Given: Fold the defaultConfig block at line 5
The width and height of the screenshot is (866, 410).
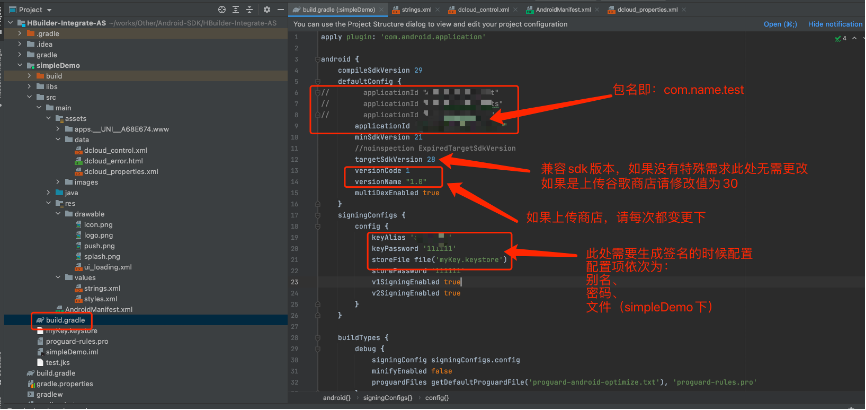Looking at the screenshot, I should [318, 81].
